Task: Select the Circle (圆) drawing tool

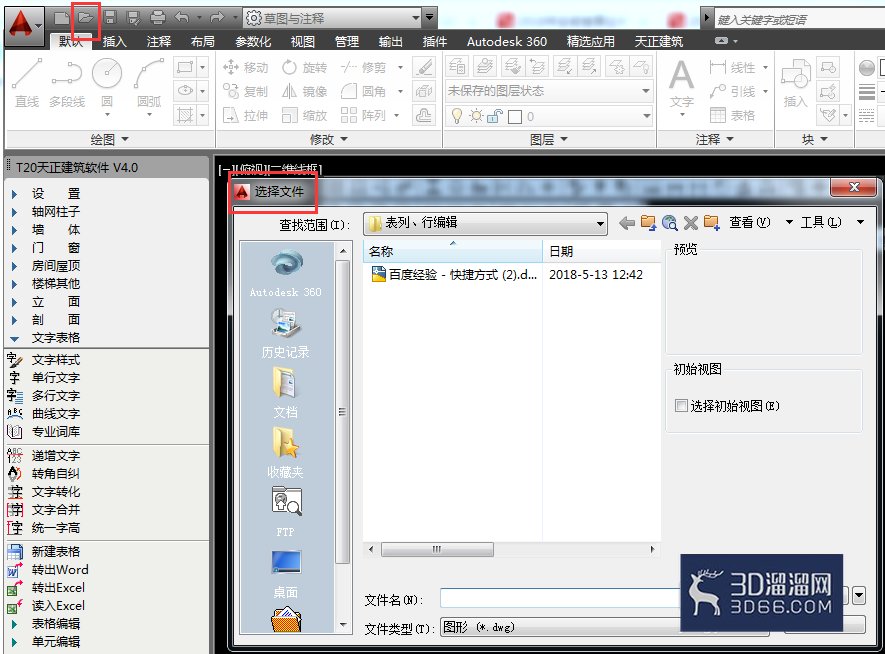Action: tap(107, 82)
